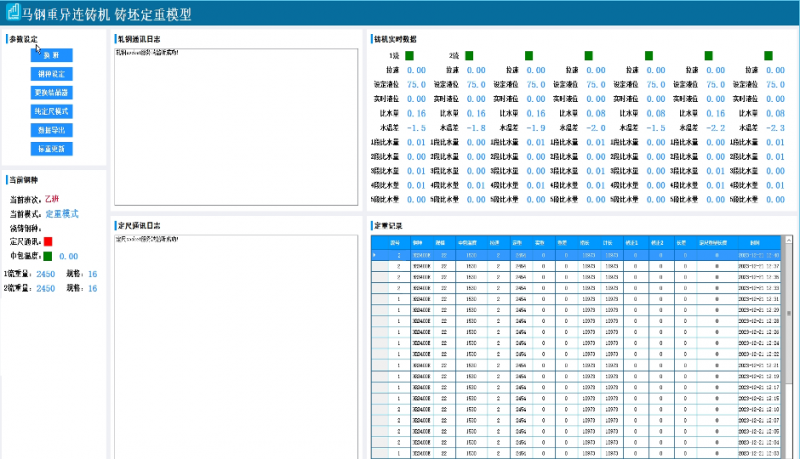
Task: Click the 标重更新 button
Action: [50, 148]
